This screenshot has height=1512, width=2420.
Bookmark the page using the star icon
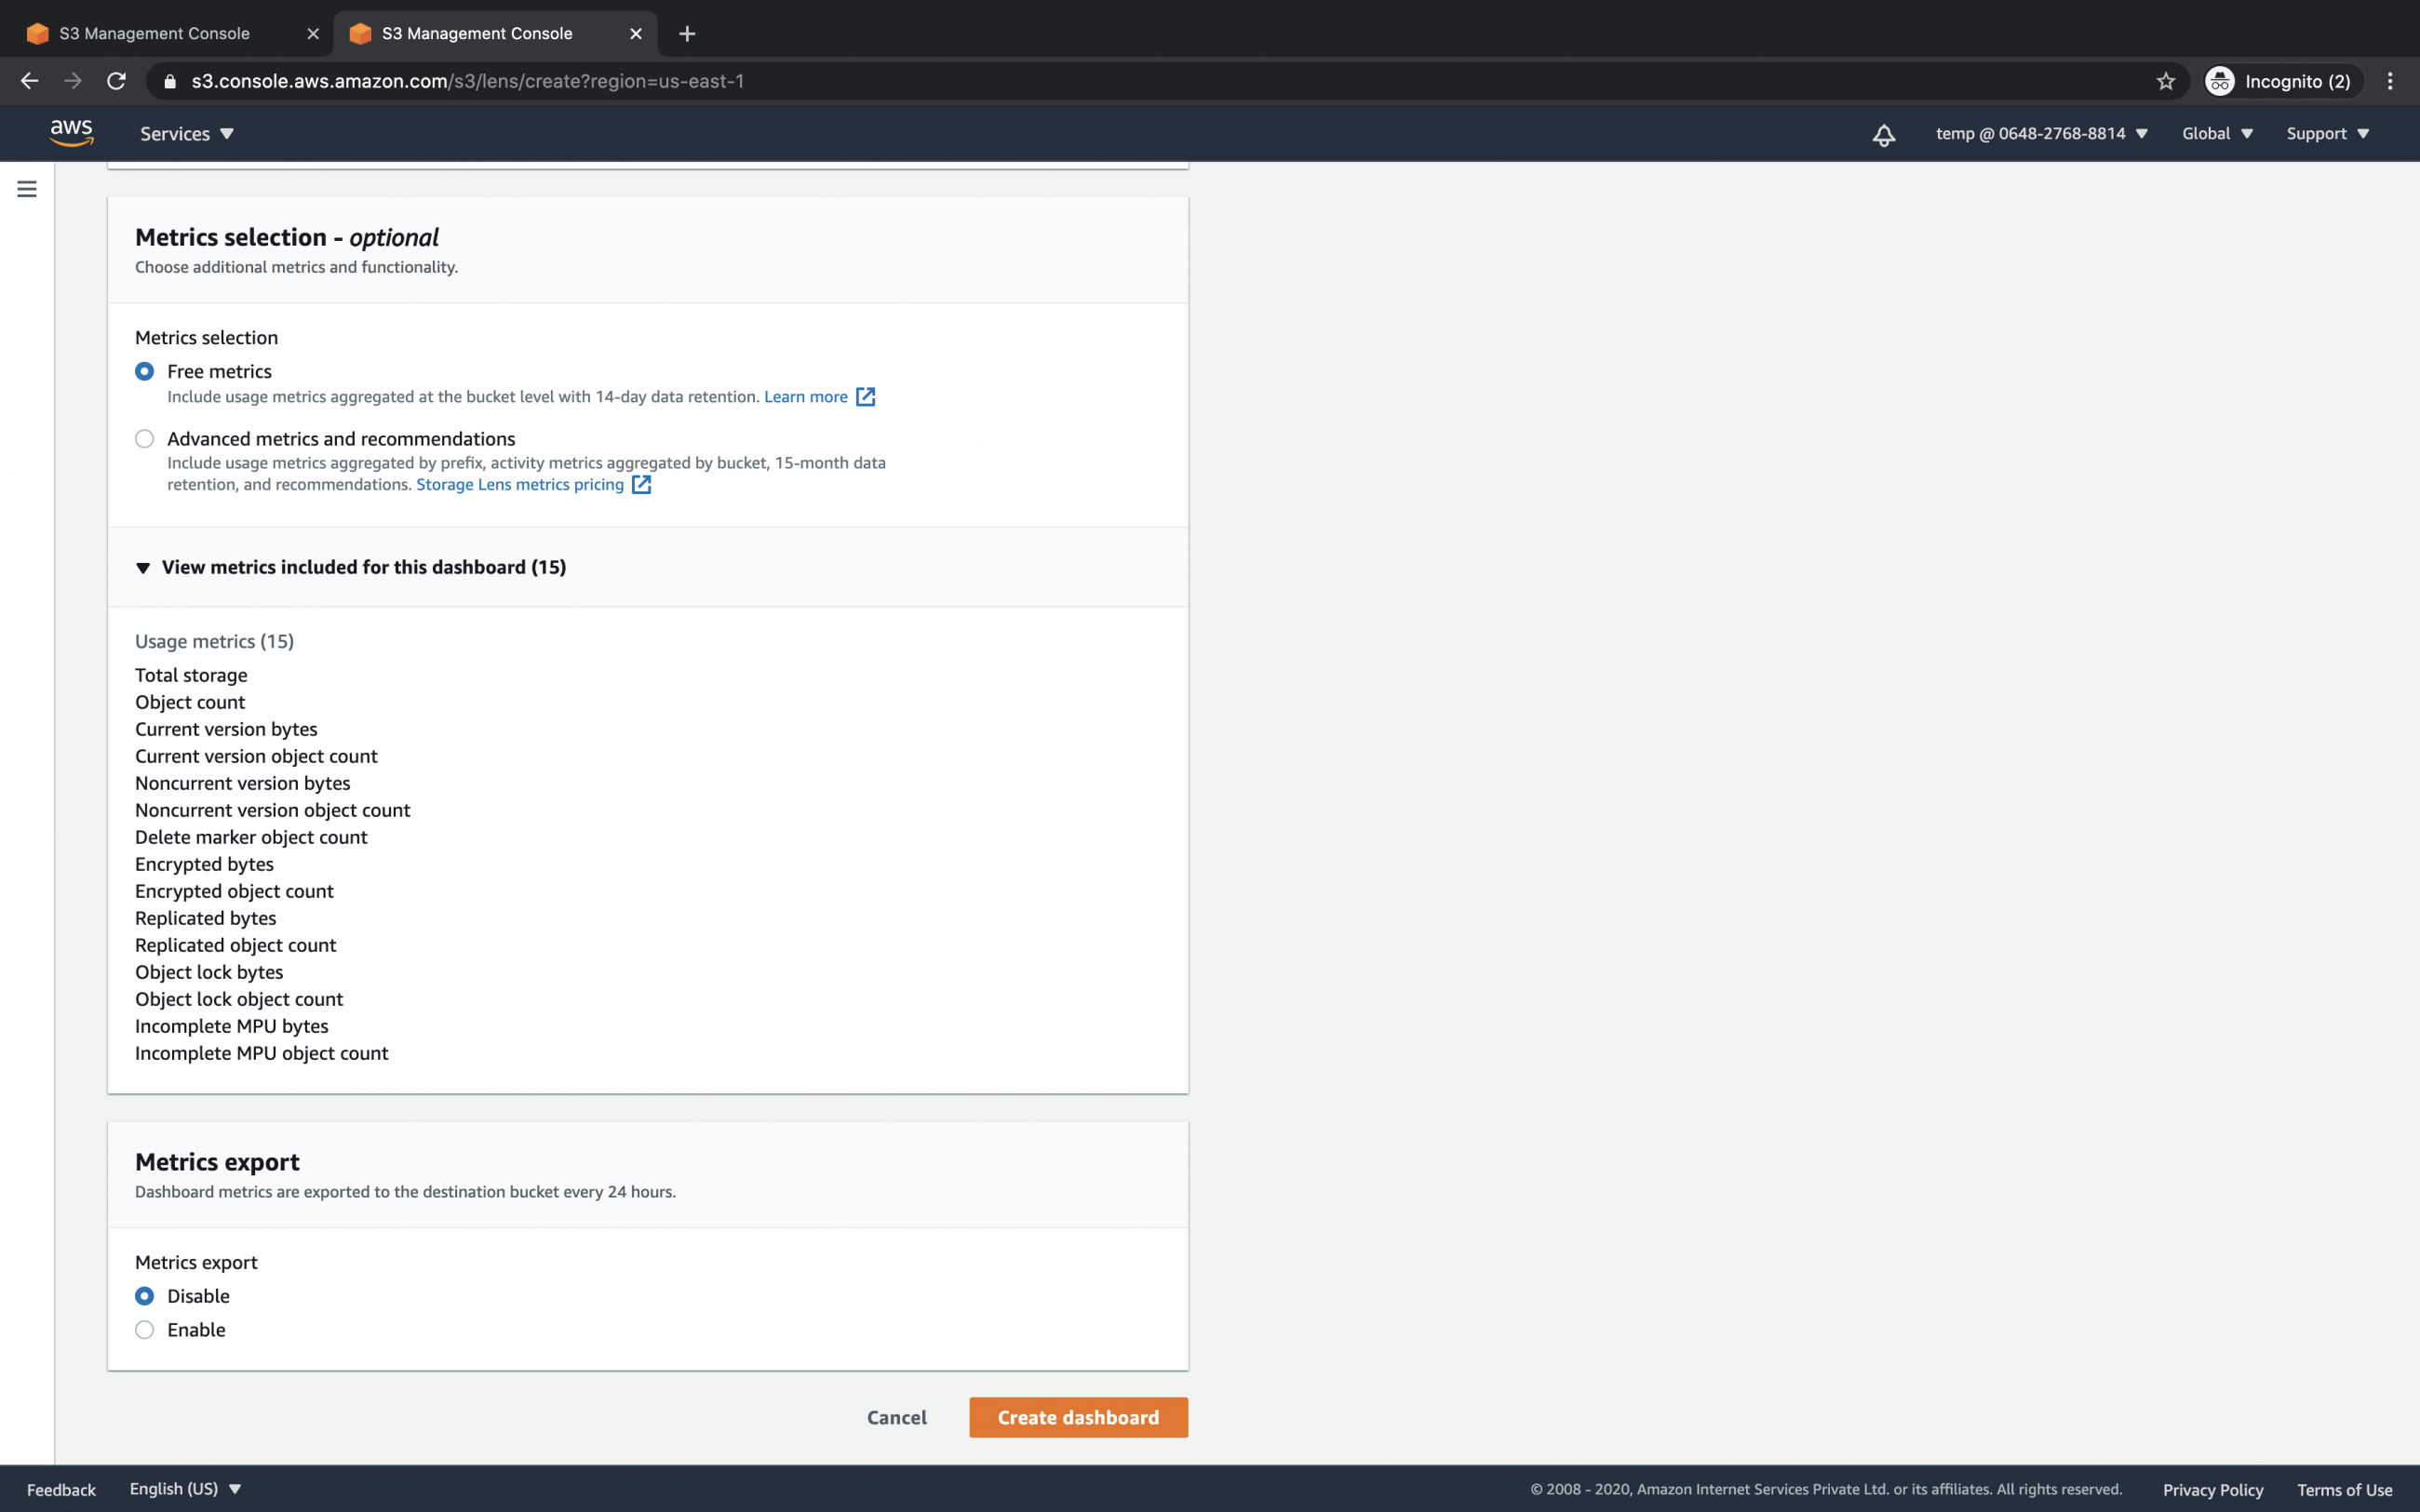click(x=2163, y=81)
